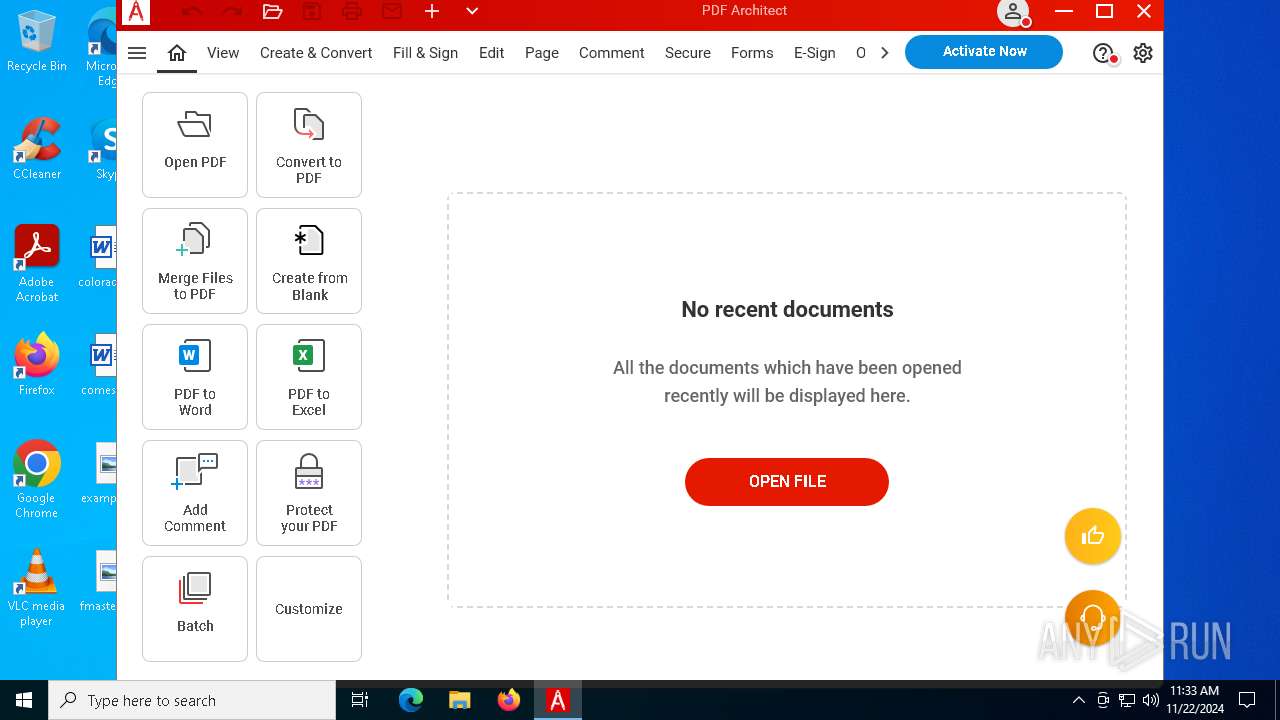Select the Page tab
Image resolution: width=1280 pixels, height=720 pixels.
coord(542,53)
